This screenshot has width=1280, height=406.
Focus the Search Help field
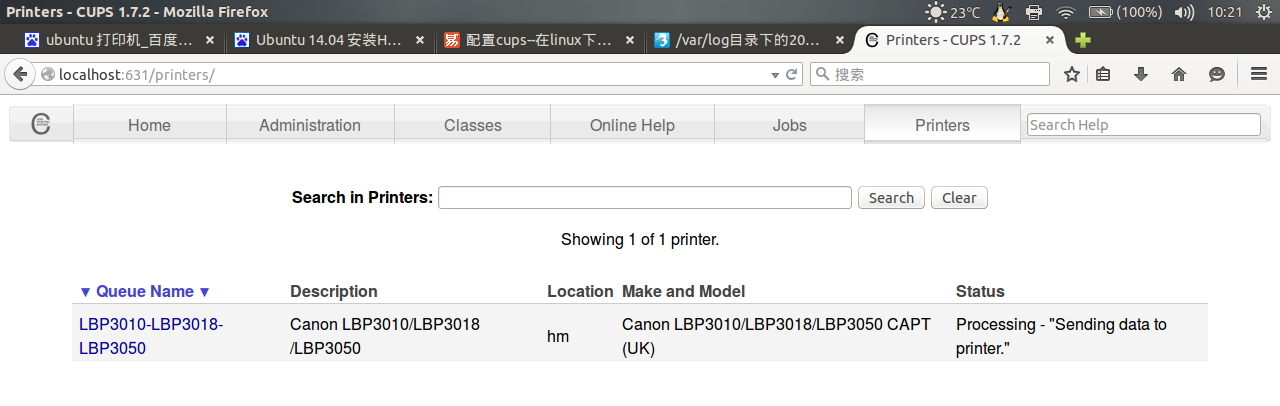(1143, 125)
